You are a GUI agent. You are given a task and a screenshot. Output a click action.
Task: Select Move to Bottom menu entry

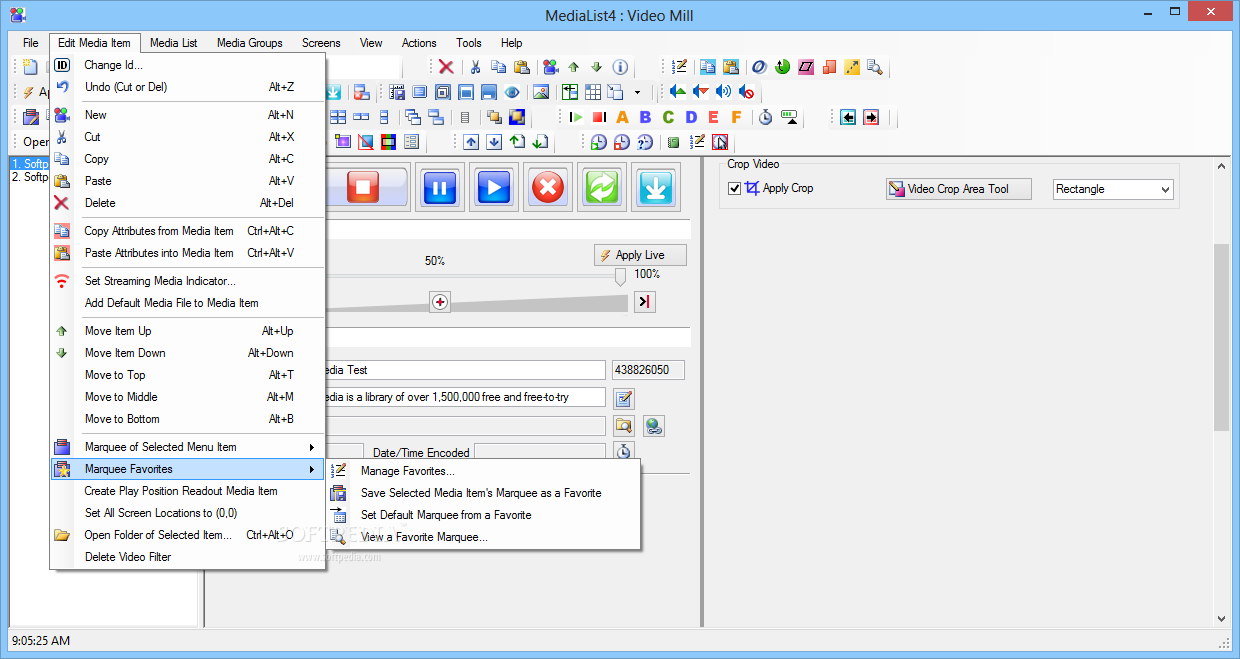point(187,419)
